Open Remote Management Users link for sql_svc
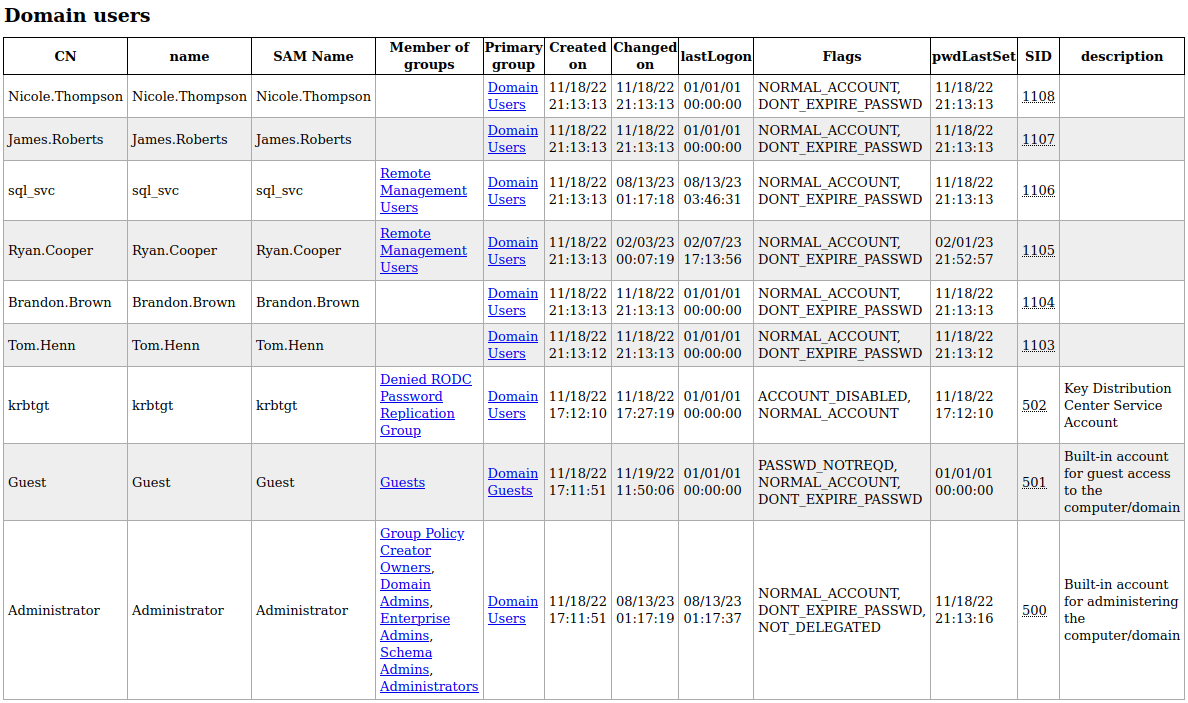 tap(423, 191)
